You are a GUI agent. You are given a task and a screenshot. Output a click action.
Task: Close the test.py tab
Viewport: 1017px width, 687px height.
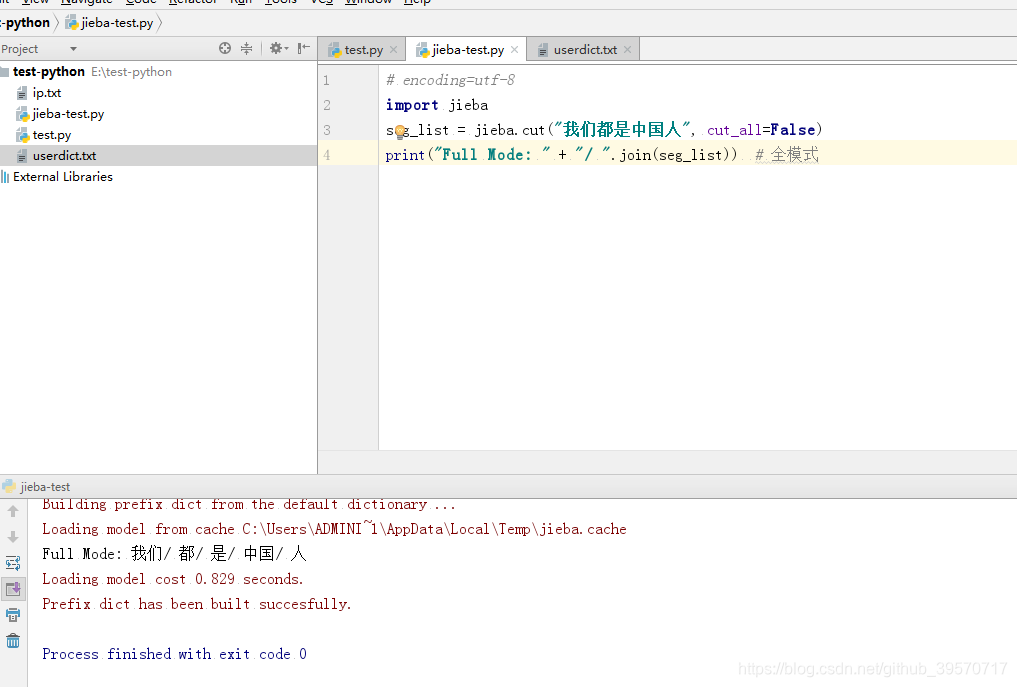point(393,49)
